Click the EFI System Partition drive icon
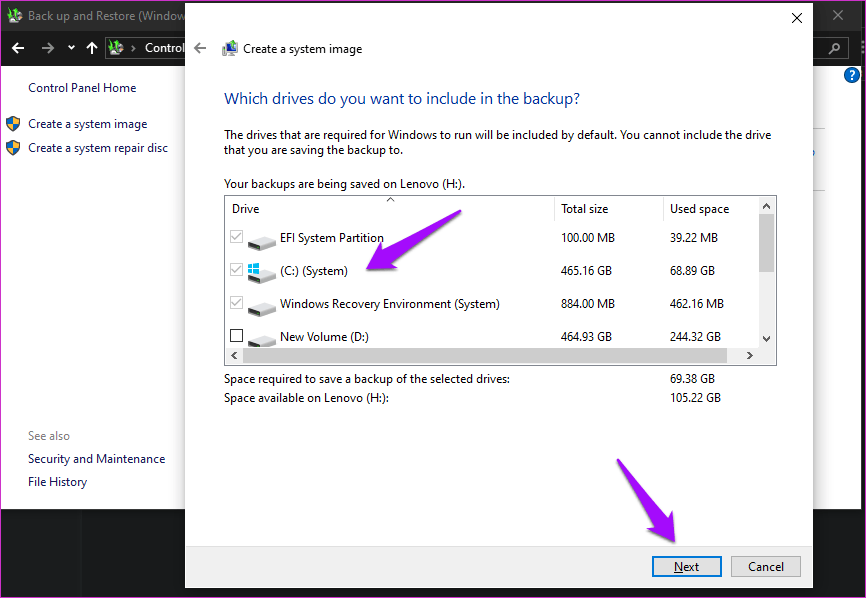 (x=261, y=239)
